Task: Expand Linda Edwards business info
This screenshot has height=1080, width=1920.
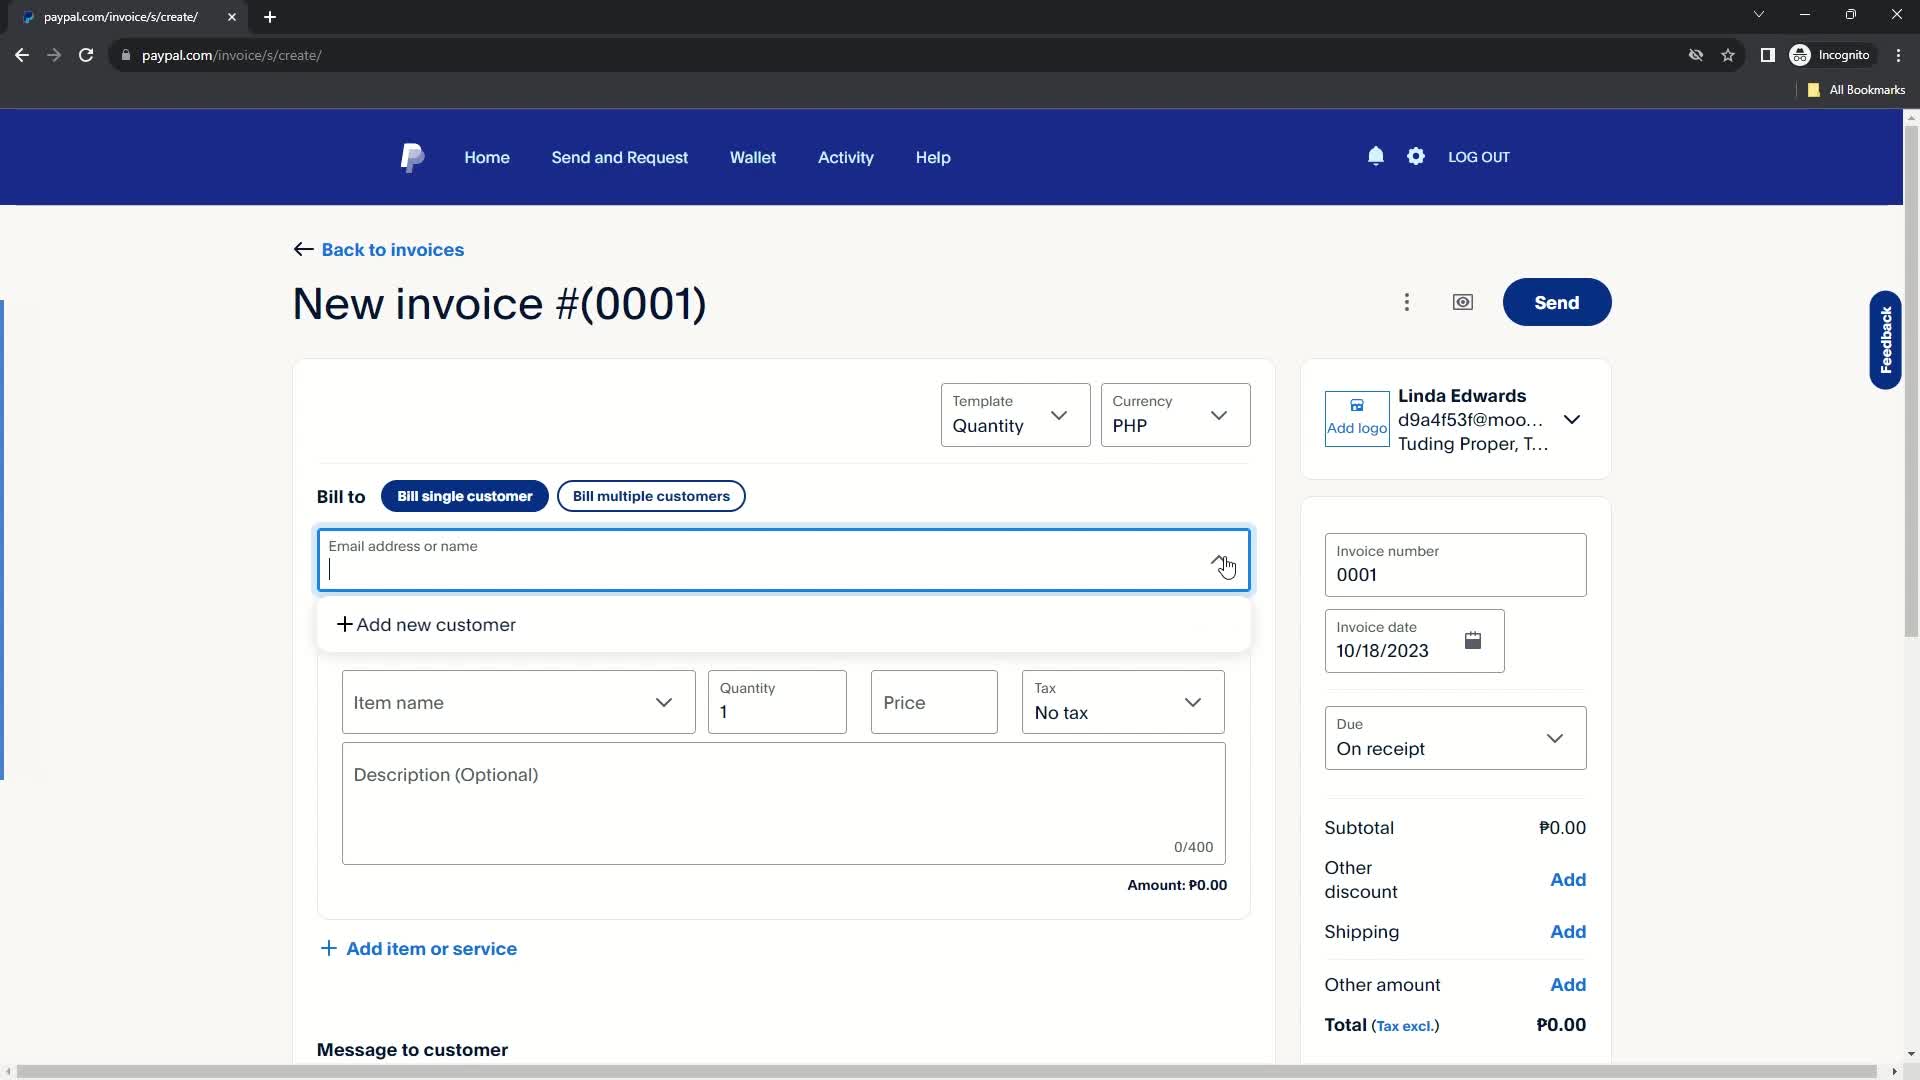Action: [x=1572, y=419]
